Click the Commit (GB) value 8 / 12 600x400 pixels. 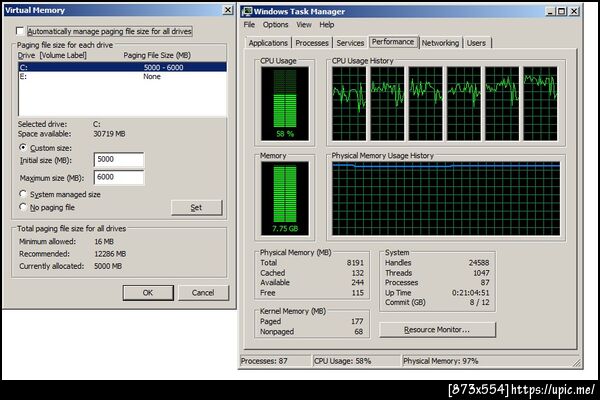(479, 302)
